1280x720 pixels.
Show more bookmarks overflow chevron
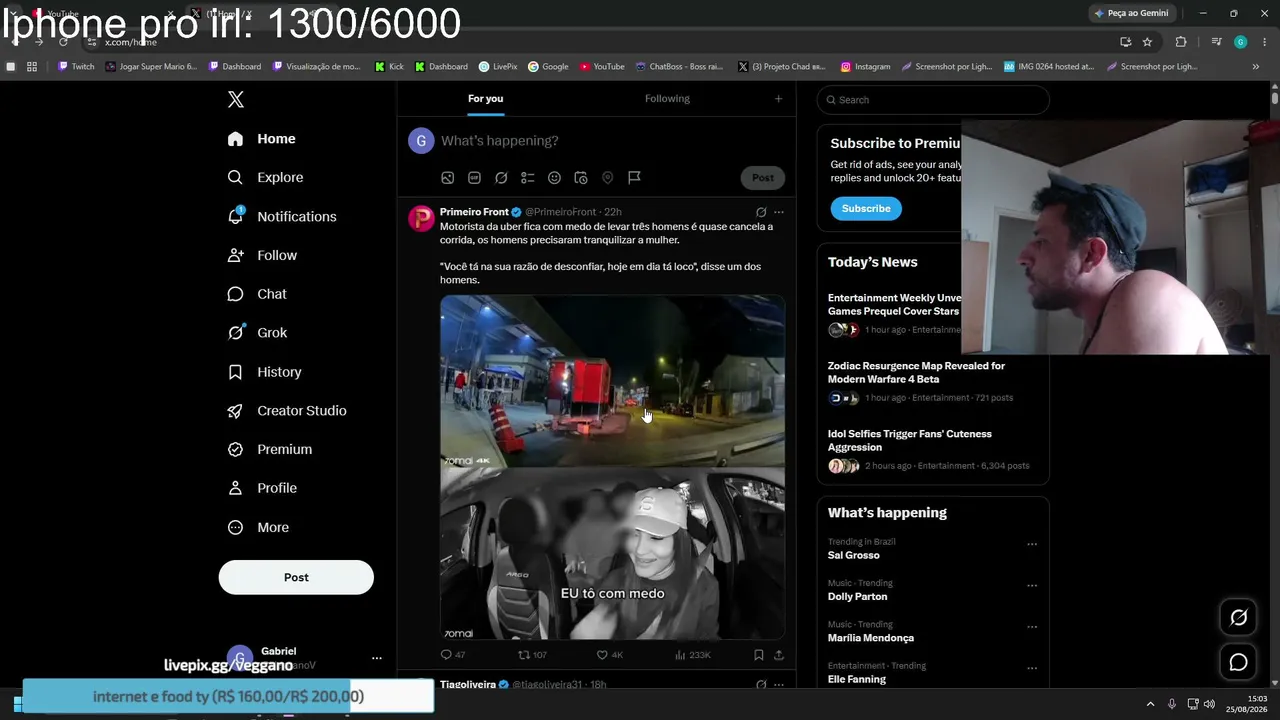click(1256, 67)
